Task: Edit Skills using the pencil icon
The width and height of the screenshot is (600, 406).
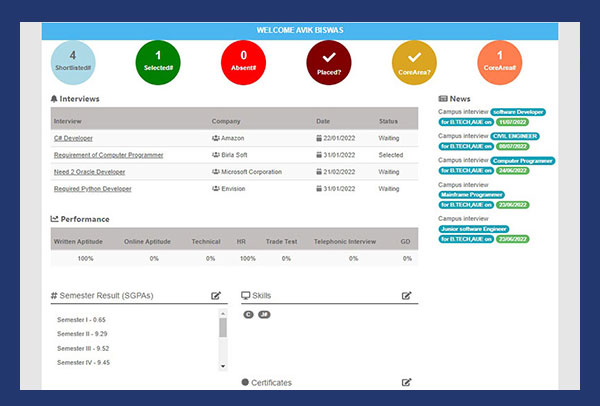Action: coord(406,296)
